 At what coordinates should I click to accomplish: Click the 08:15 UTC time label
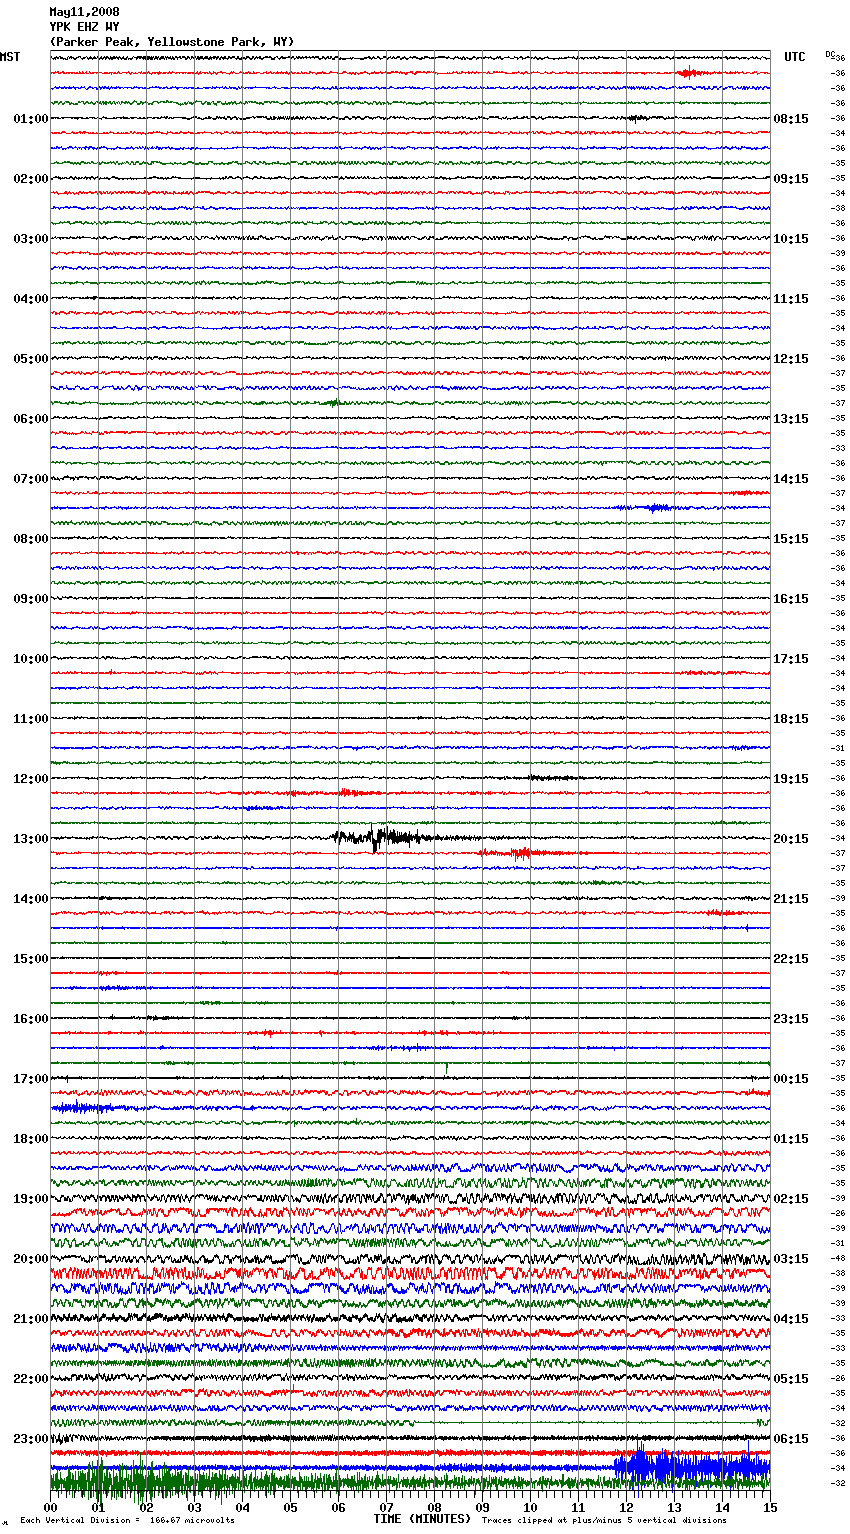[x=791, y=119]
